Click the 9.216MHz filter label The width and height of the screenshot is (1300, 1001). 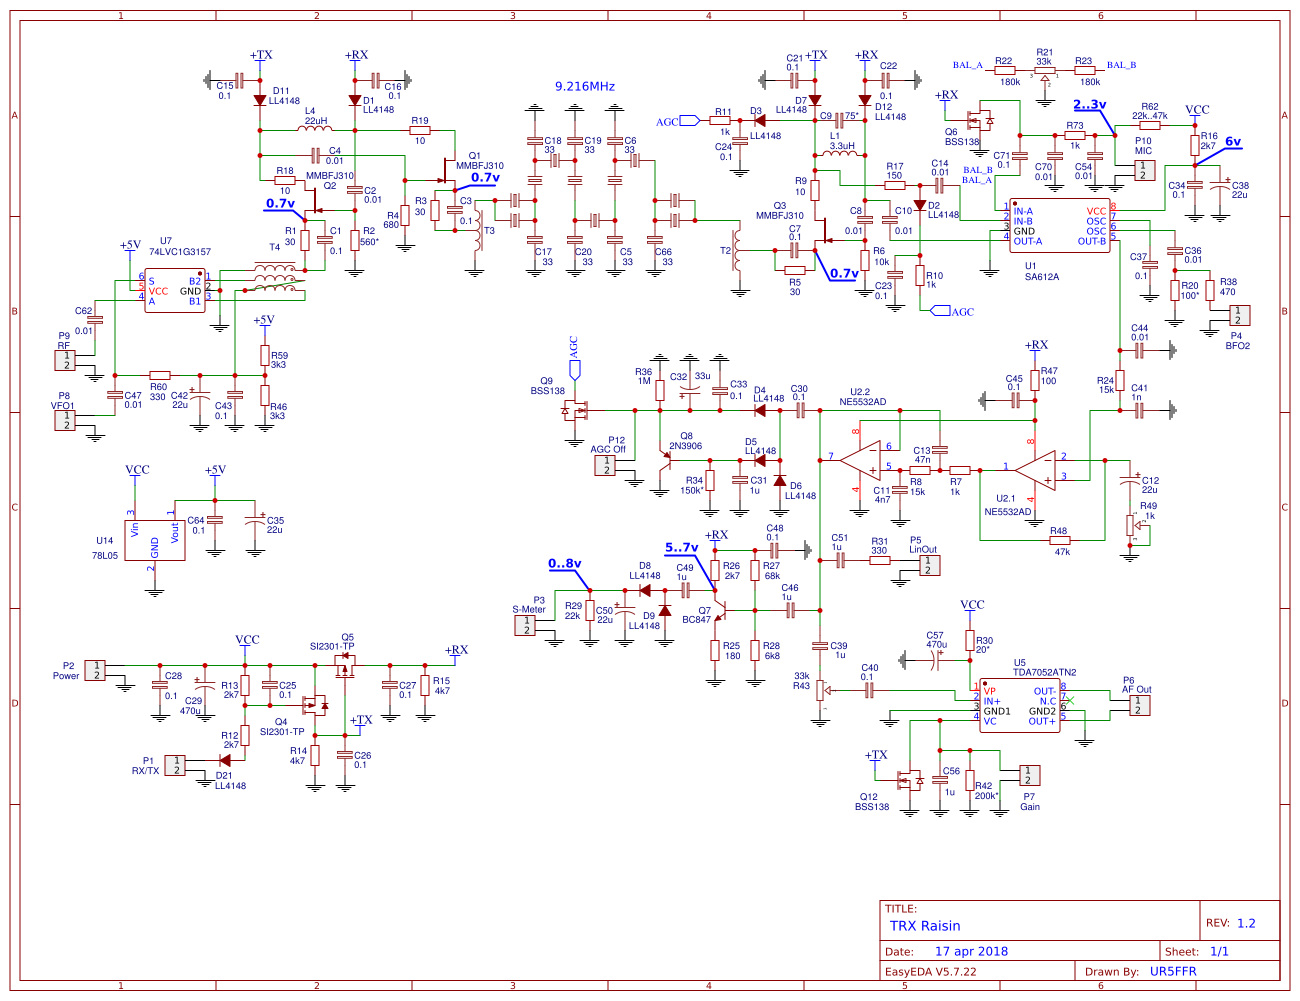585,87
